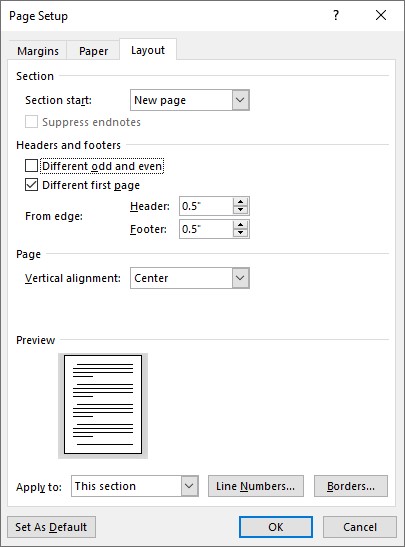Switch to the Margins tab
The height and width of the screenshot is (547, 405).
point(38,51)
